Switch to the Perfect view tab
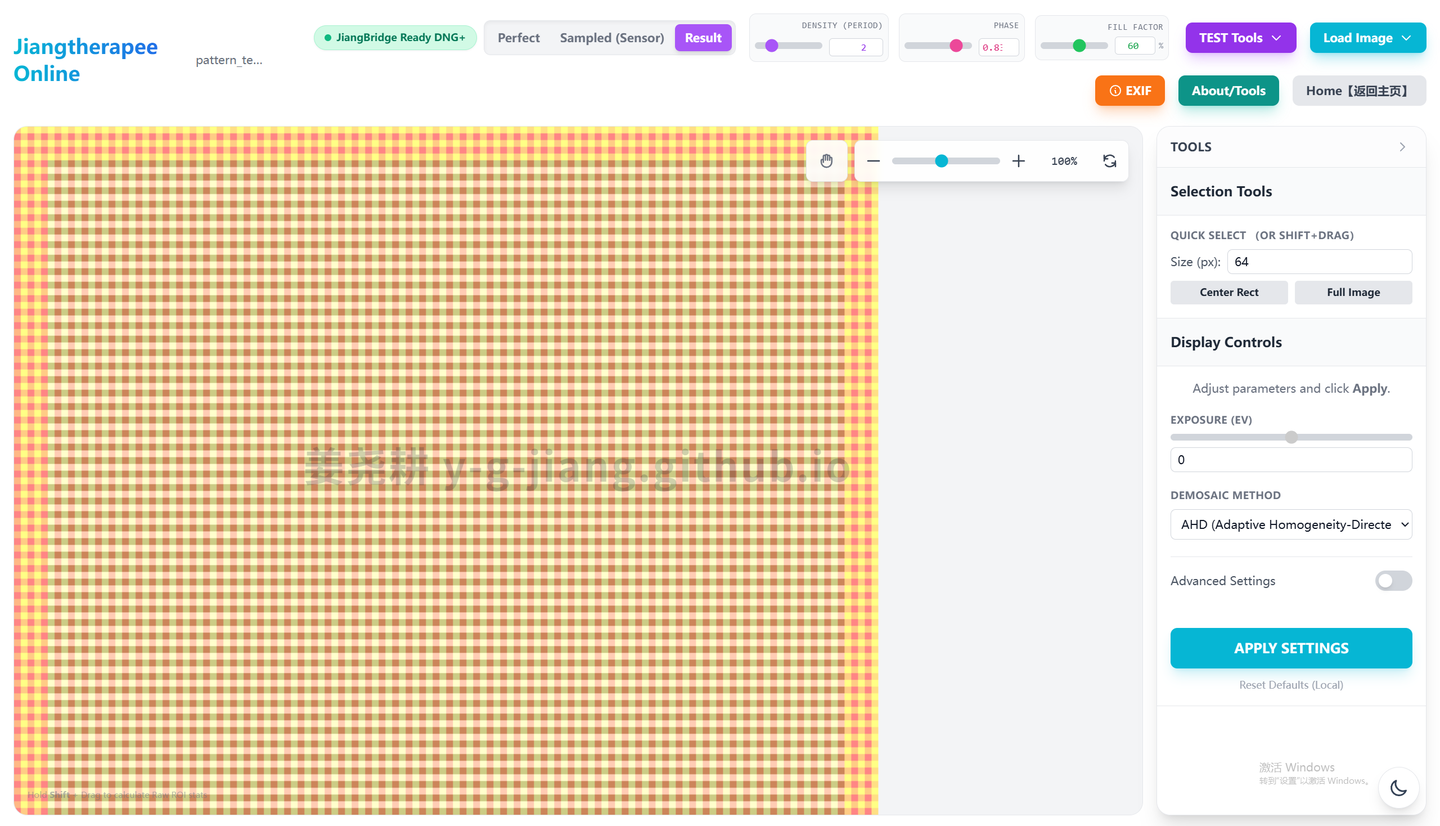 pyautogui.click(x=518, y=38)
